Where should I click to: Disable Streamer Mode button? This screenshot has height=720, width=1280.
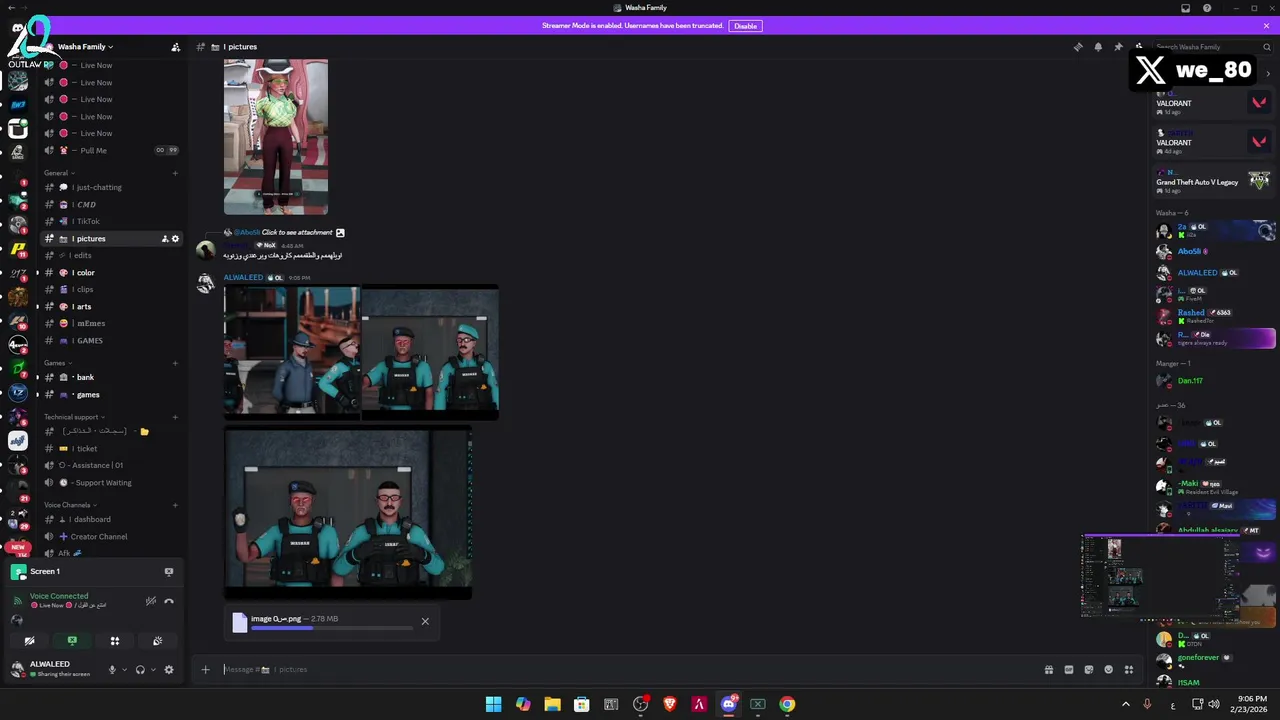745,26
